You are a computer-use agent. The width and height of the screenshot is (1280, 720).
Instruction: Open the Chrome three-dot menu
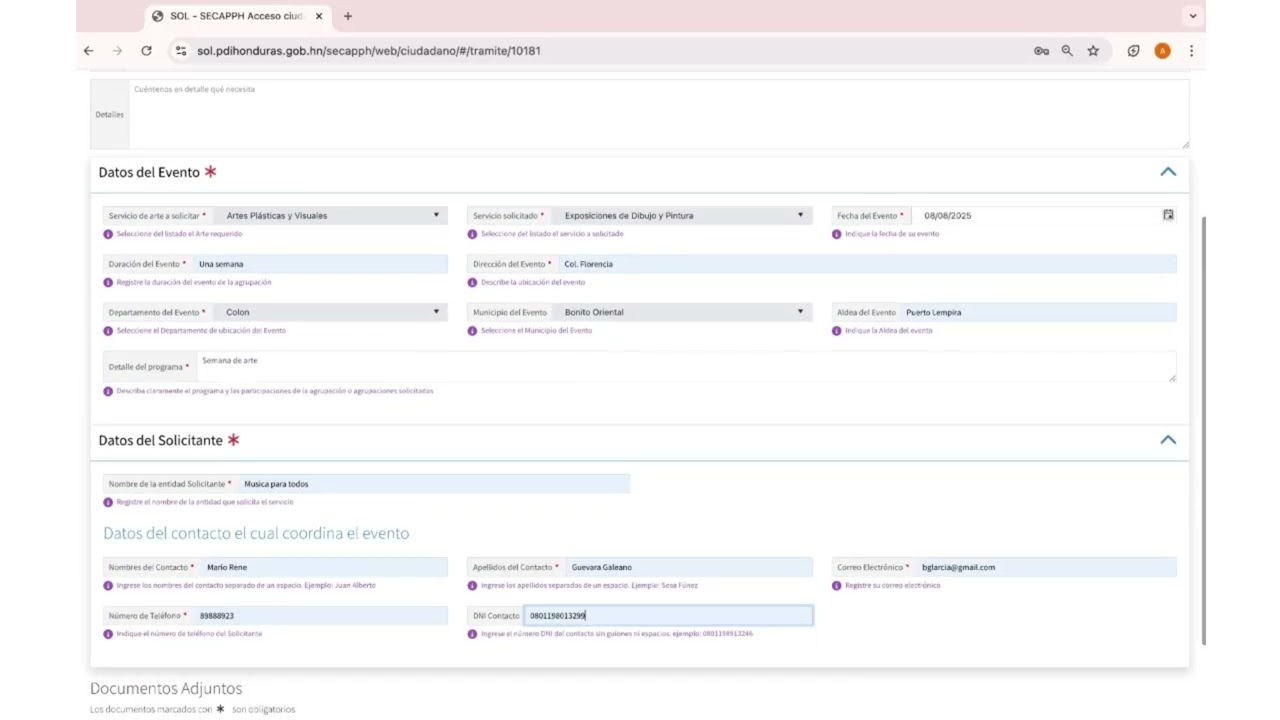(1191, 51)
